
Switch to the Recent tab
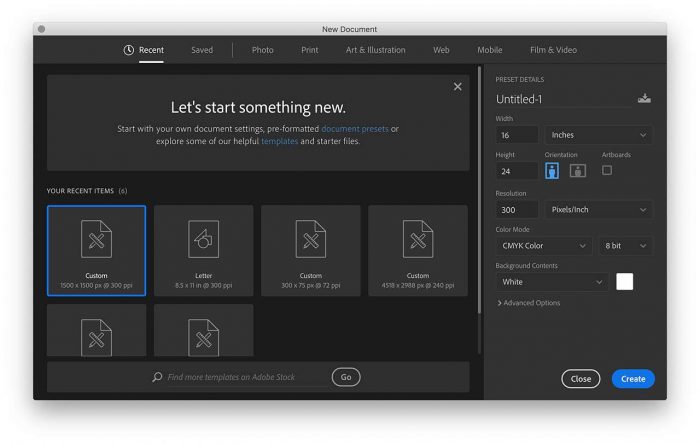[x=151, y=50]
